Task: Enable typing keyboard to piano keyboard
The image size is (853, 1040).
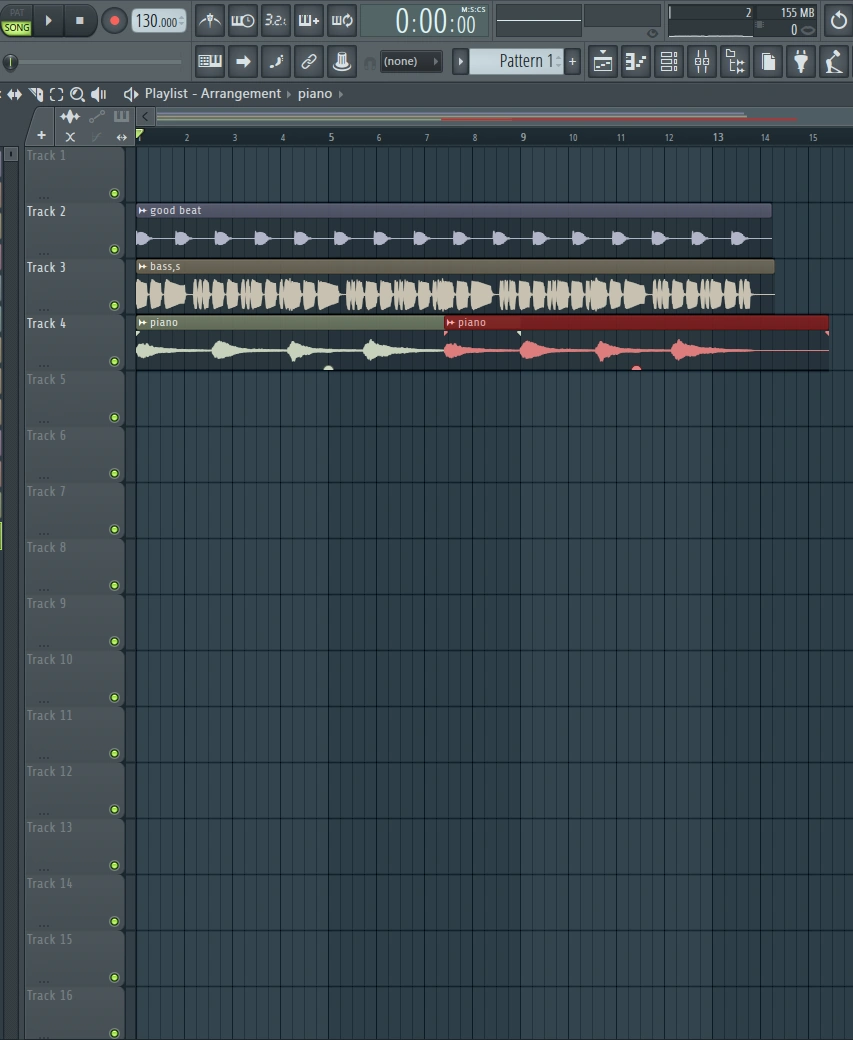Action: 209,61
